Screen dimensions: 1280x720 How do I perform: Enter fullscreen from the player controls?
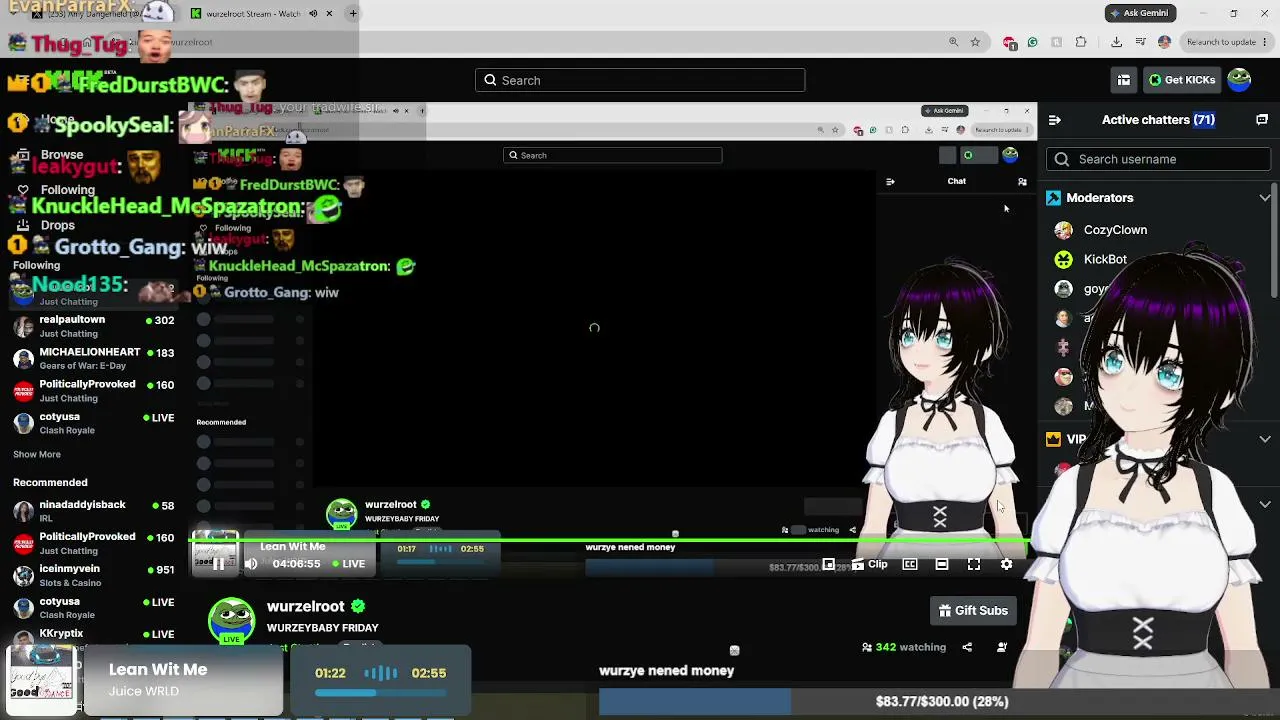coord(974,564)
